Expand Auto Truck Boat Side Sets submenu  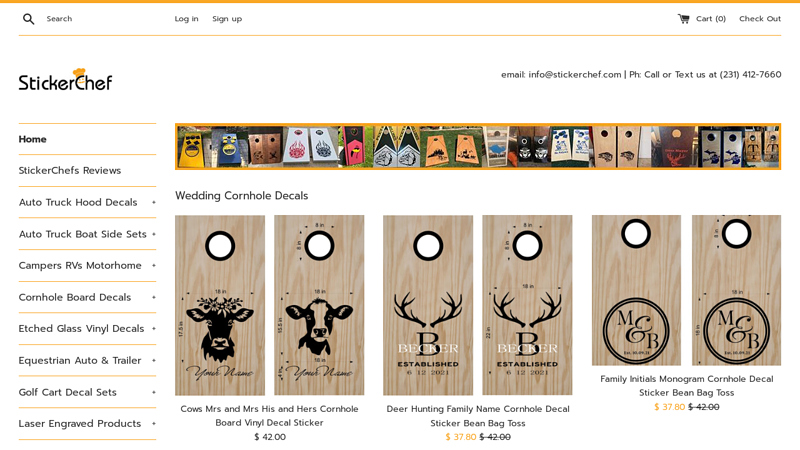pyautogui.click(x=154, y=234)
